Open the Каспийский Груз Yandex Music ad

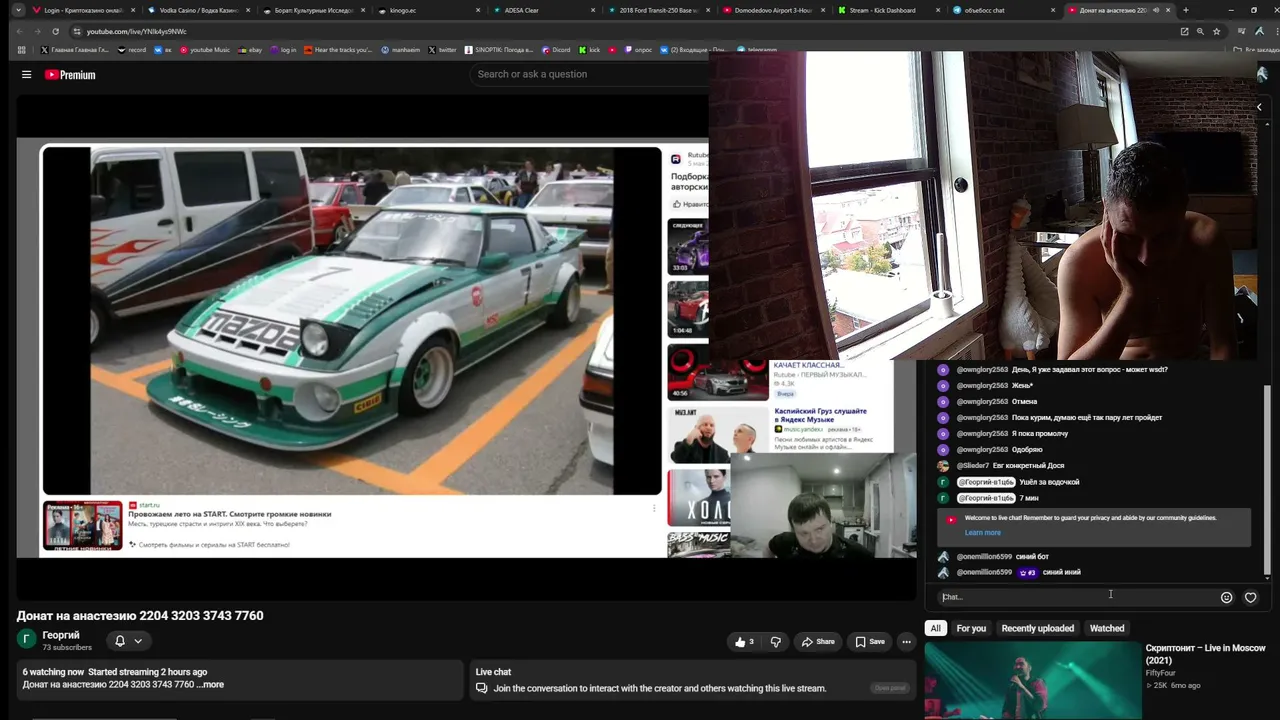click(819, 416)
